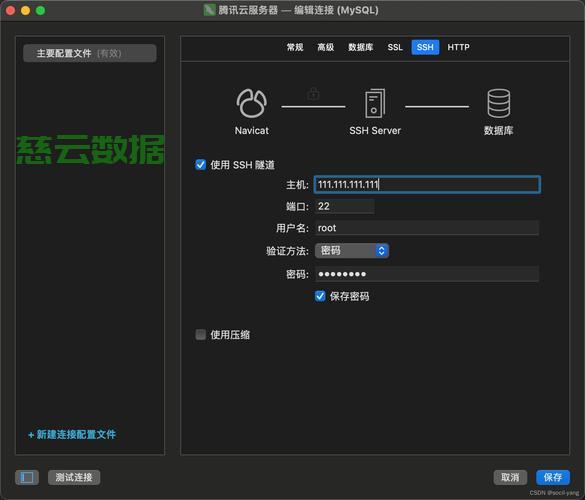Toggle the sidebar panel icon button
Image resolution: width=585 pixels, height=500 pixels.
coord(27,477)
